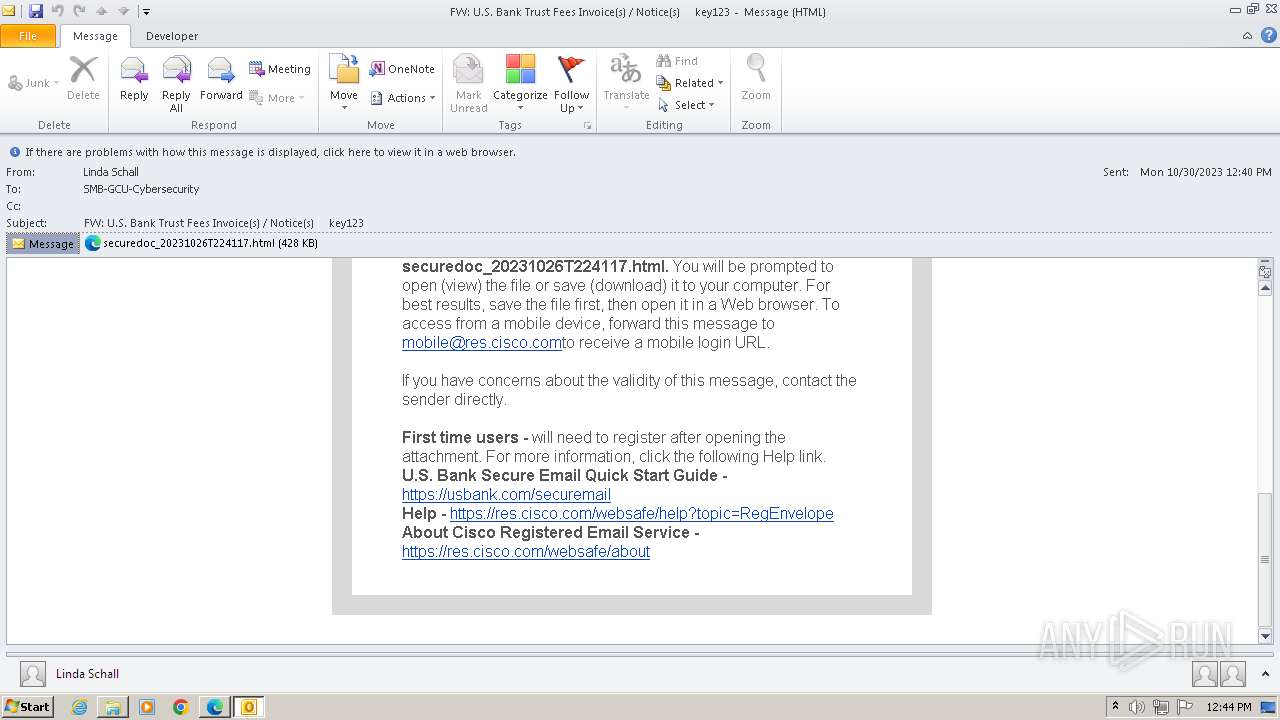
Task: Click the volume icon in system tray
Action: click(x=1137, y=707)
